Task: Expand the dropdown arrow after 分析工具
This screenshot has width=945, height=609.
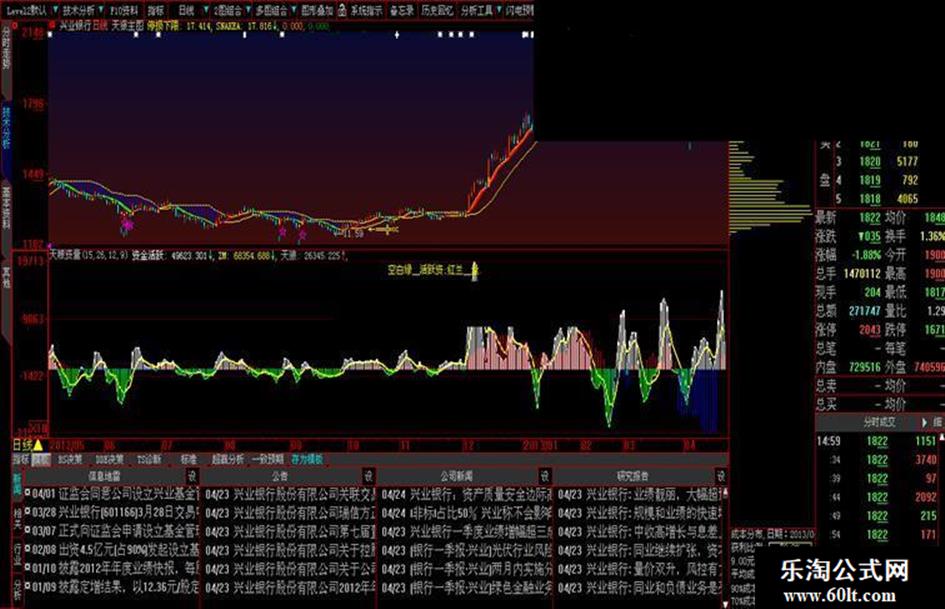Action: click(x=499, y=10)
